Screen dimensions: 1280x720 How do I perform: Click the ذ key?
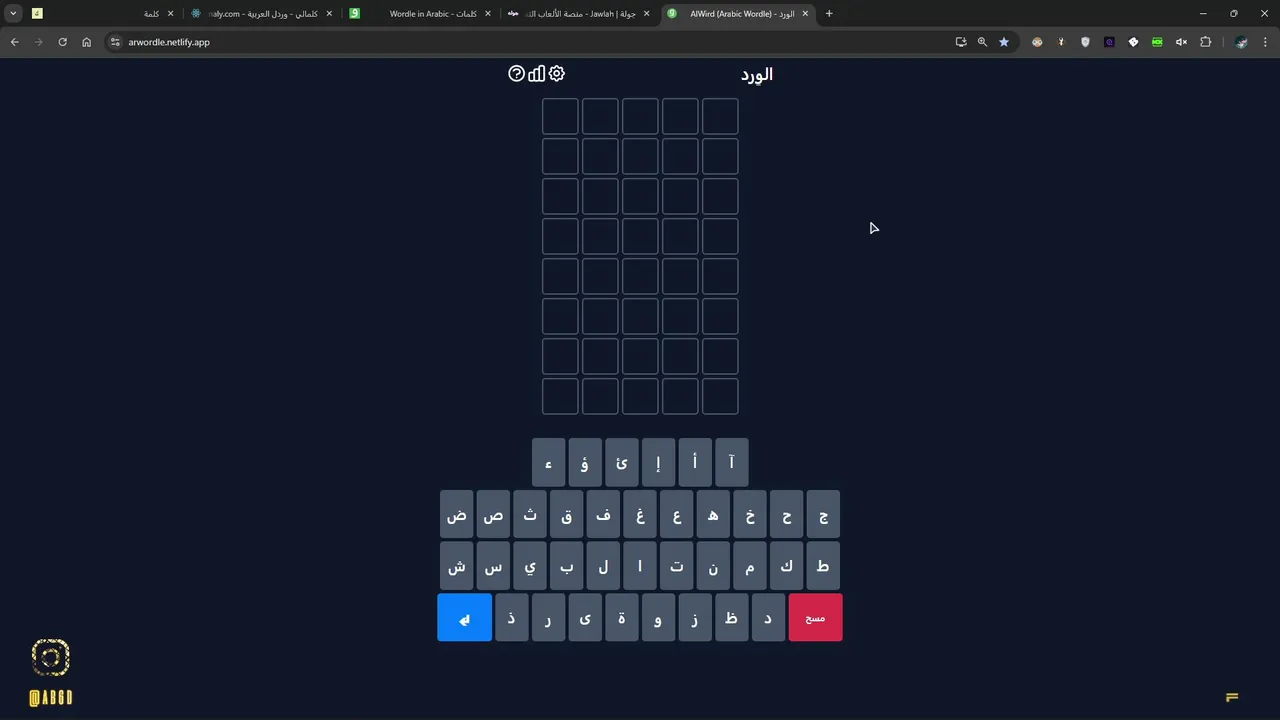511,618
